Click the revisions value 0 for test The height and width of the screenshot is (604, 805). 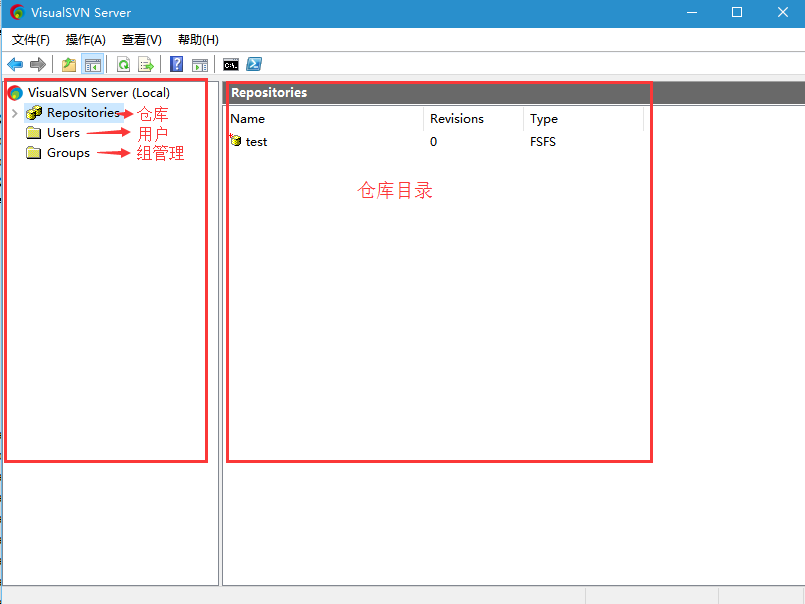coord(433,142)
